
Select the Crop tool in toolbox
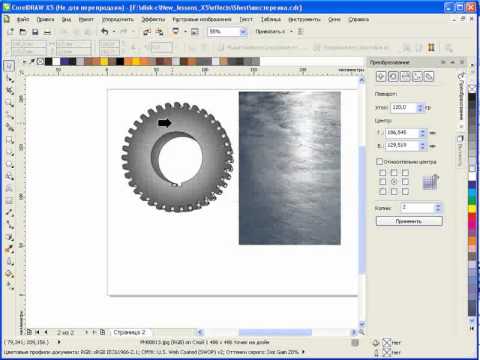tap(10, 91)
